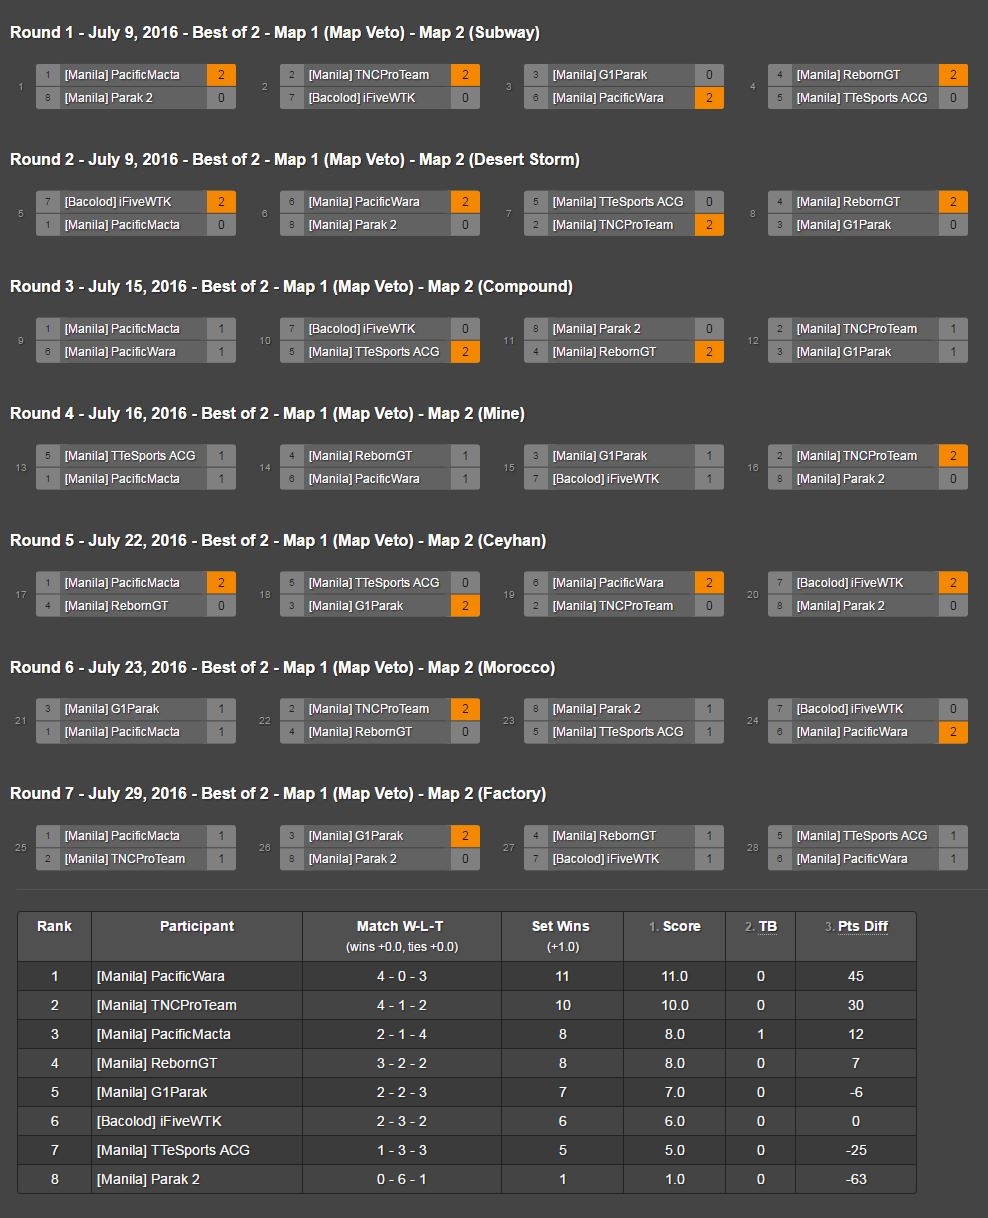
Task: Select iFiveWTK in Round 2 match 5
Action: 117,202
